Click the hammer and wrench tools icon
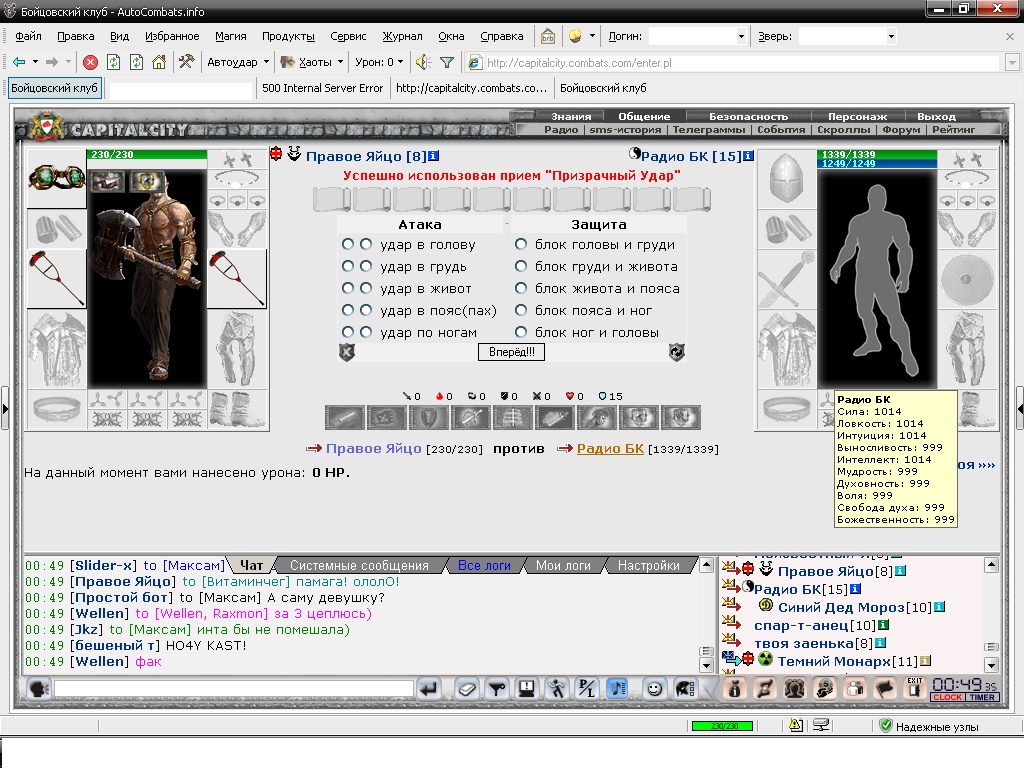The width and height of the screenshot is (1024, 768). (x=186, y=62)
